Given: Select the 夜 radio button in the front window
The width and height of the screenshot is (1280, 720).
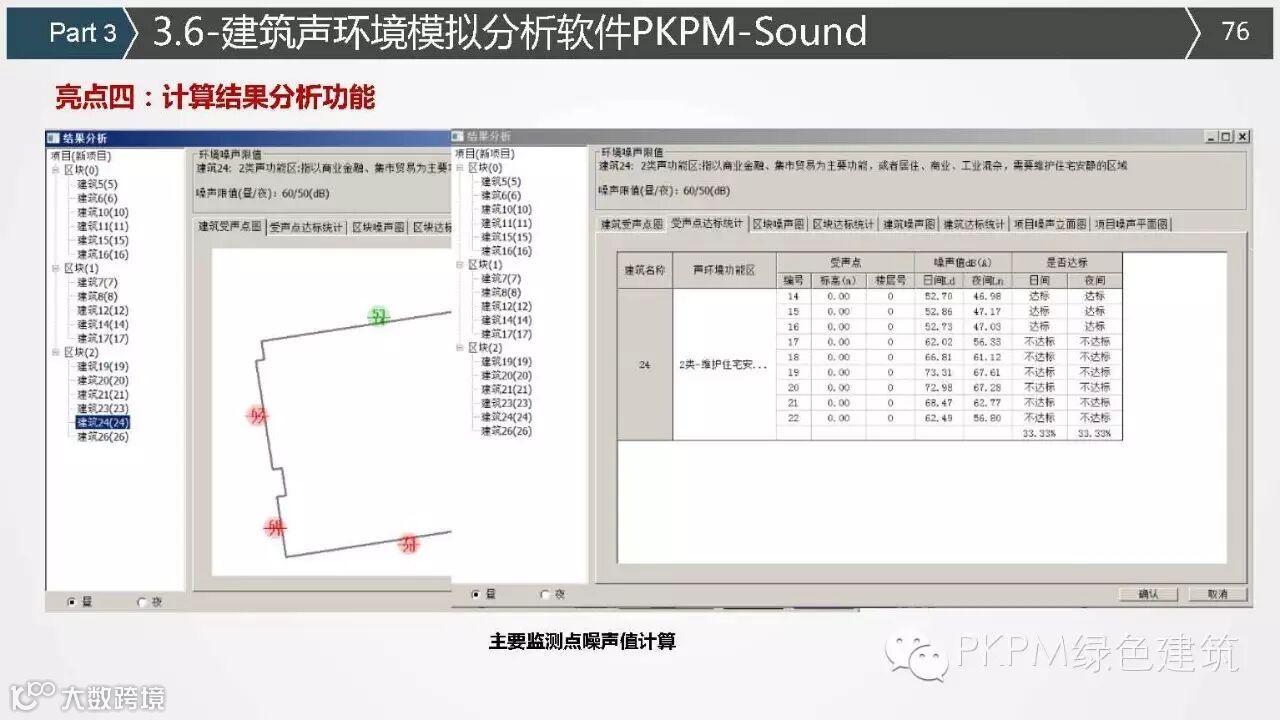Looking at the screenshot, I should pyautogui.click(x=545, y=594).
